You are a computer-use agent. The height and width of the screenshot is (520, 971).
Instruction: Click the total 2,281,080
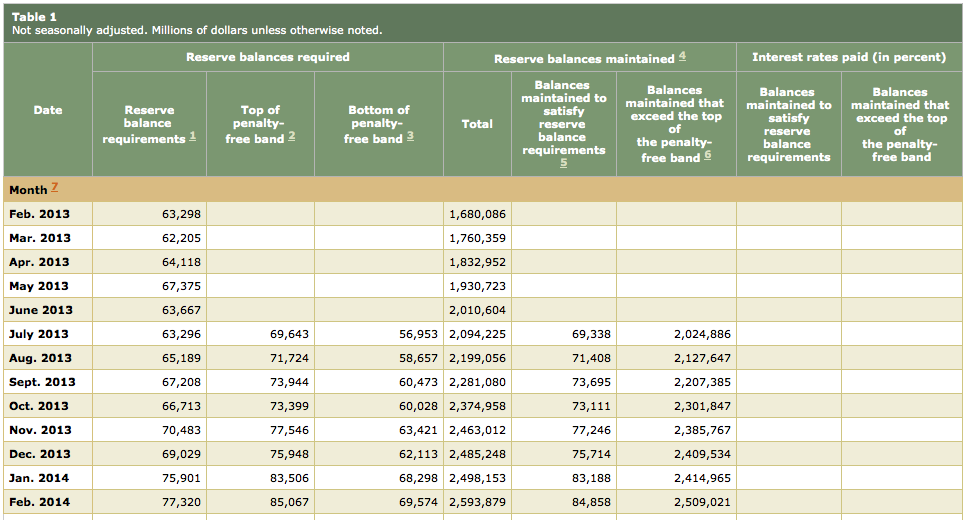477,383
